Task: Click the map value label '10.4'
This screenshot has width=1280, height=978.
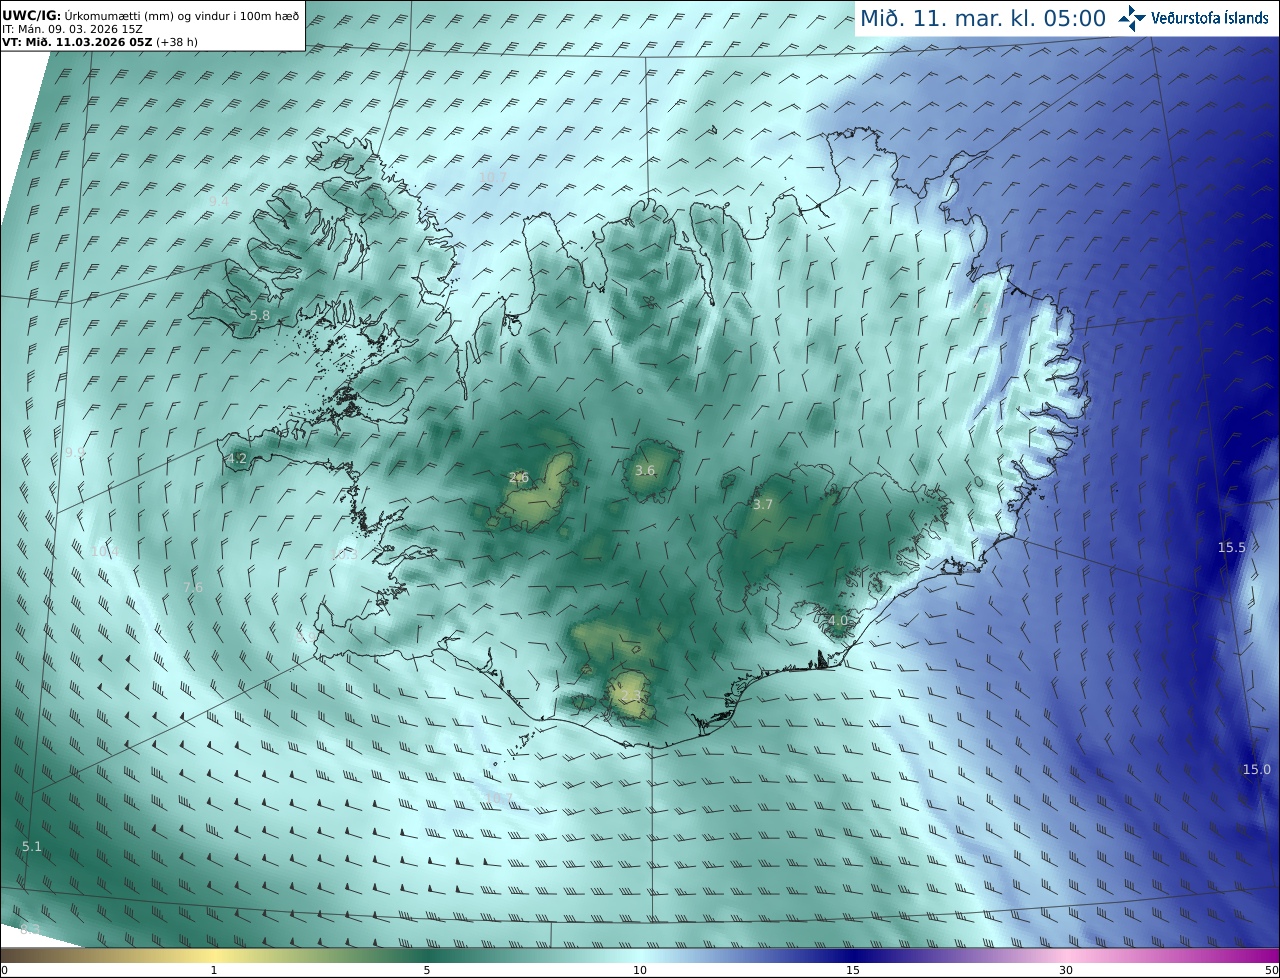Action: coord(104,551)
